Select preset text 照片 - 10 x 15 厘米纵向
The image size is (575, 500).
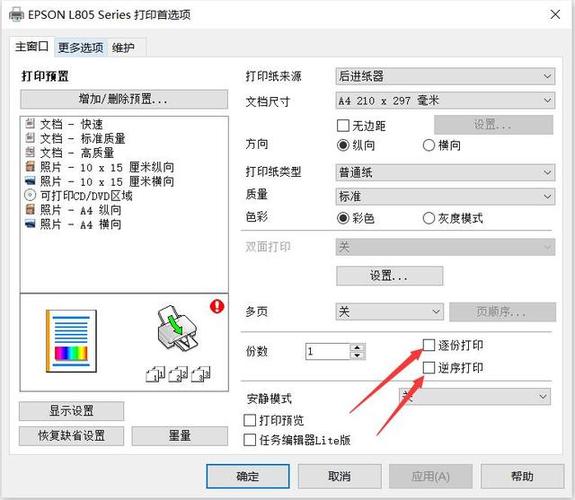[107, 167]
